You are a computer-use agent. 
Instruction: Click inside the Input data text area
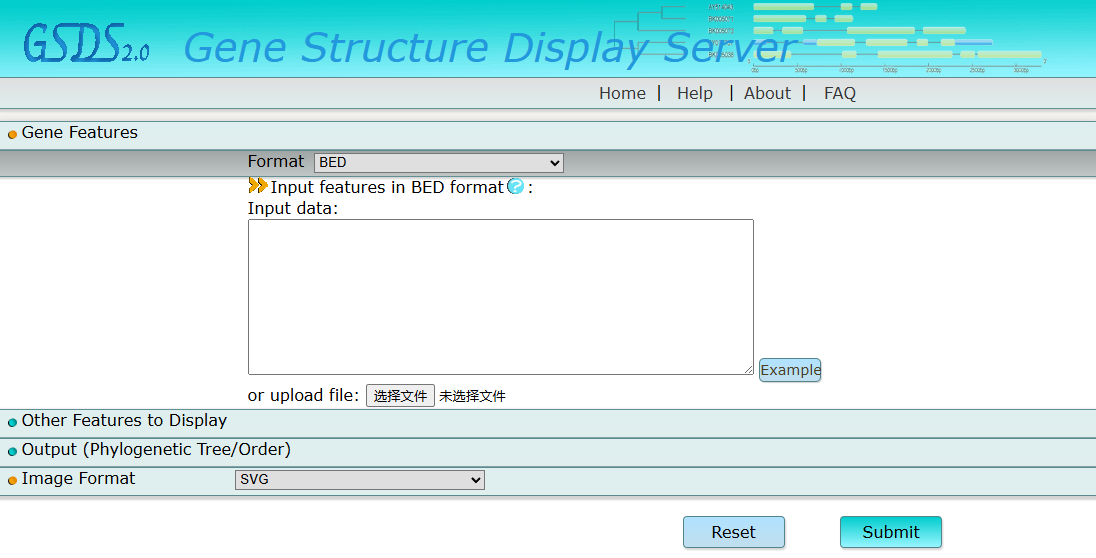tap(500, 297)
